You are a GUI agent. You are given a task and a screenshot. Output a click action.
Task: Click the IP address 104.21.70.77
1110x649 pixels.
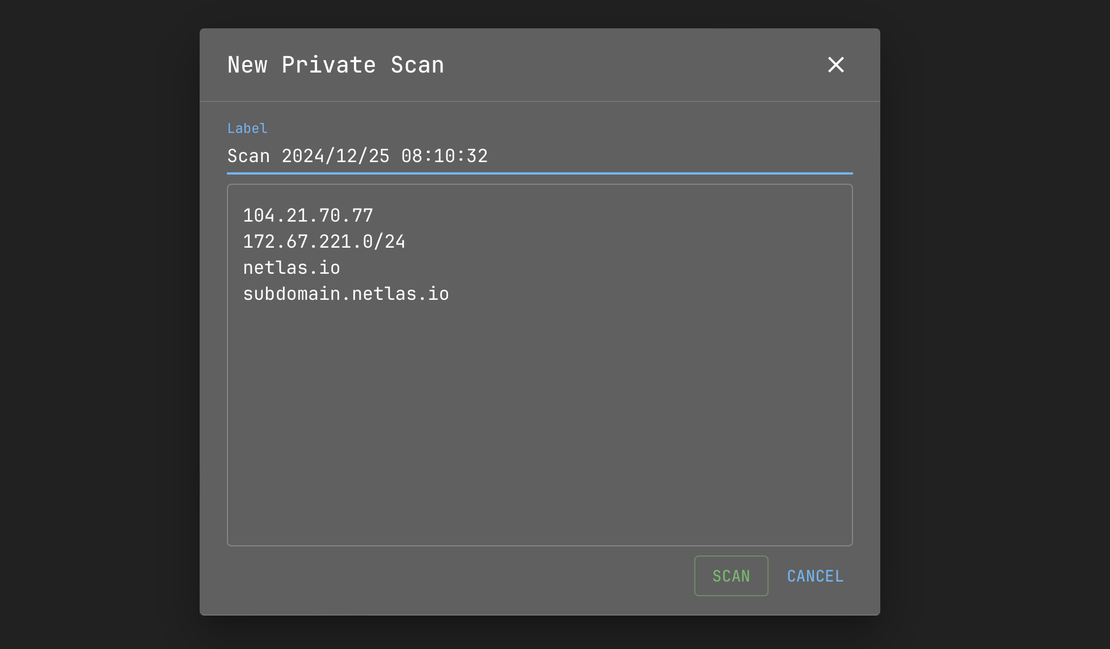(307, 214)
